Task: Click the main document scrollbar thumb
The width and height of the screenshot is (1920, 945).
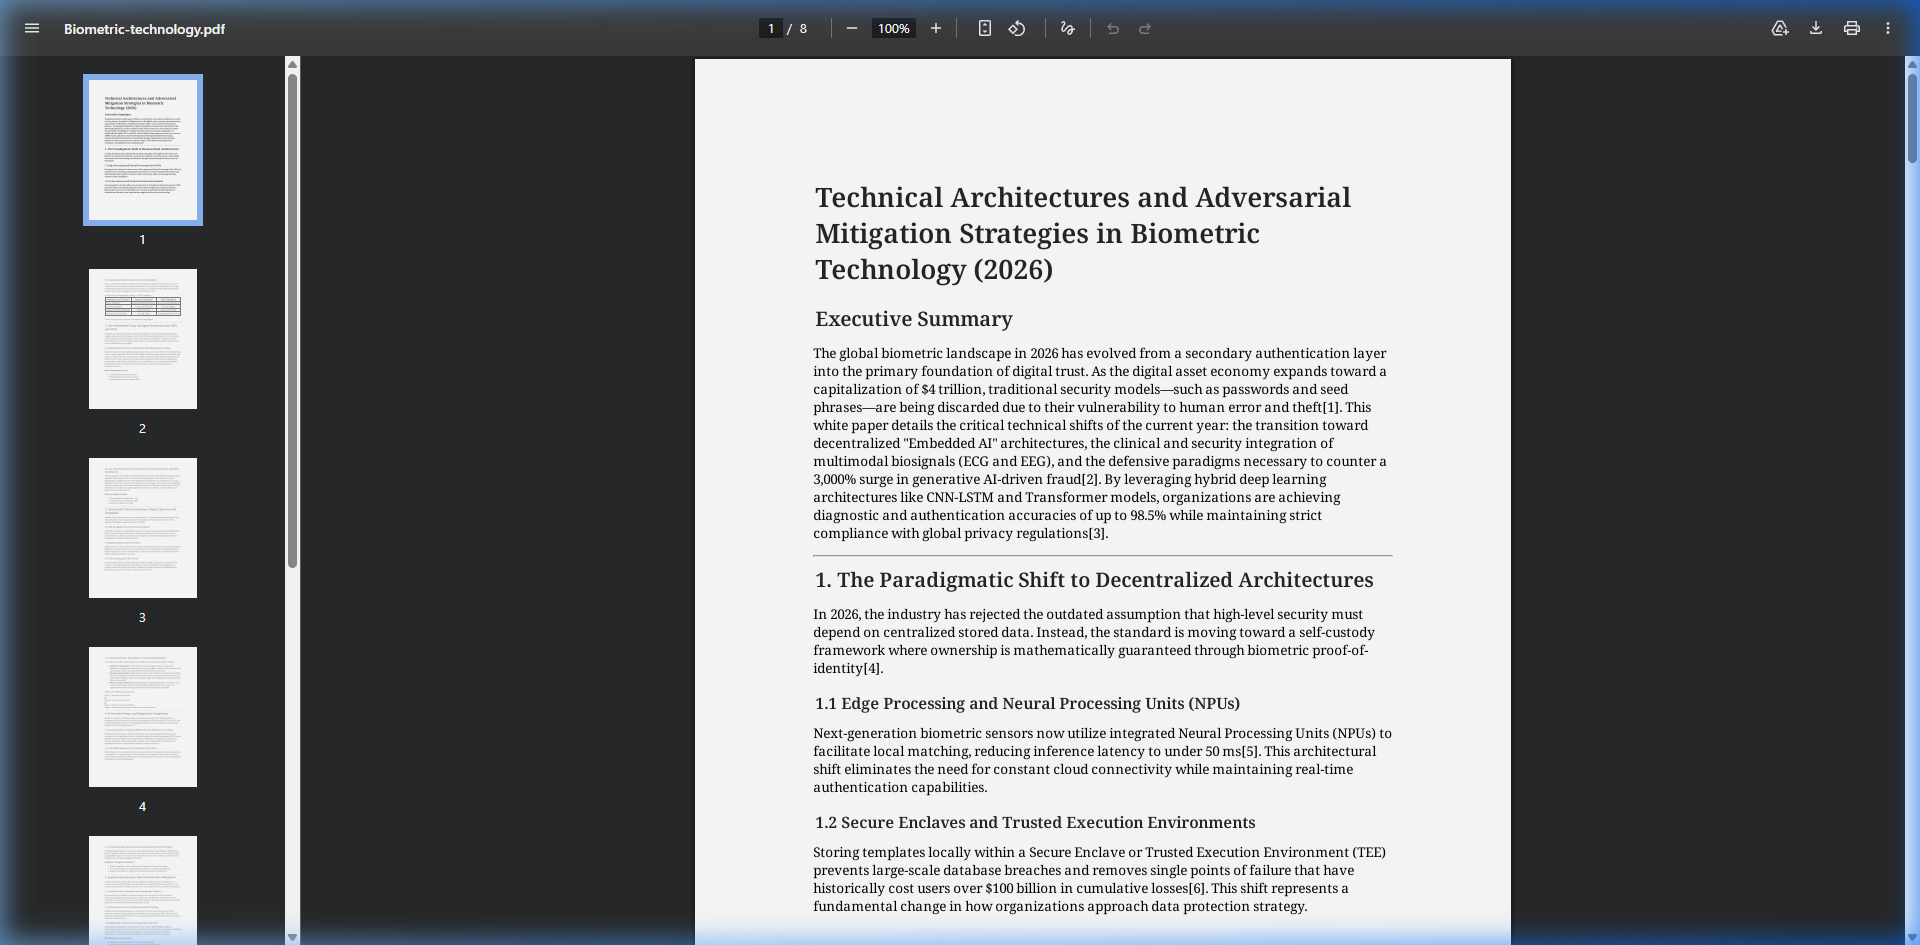Action: coord(1912,118)
